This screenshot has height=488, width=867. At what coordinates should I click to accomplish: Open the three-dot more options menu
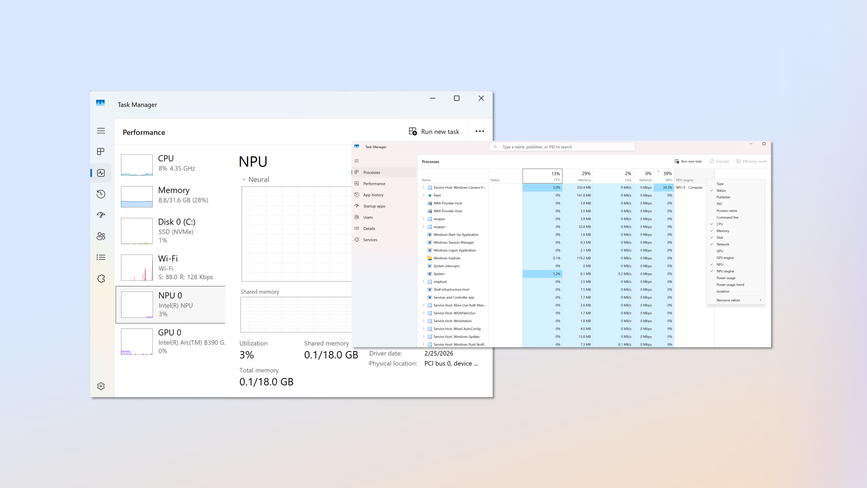click(480, 132)
